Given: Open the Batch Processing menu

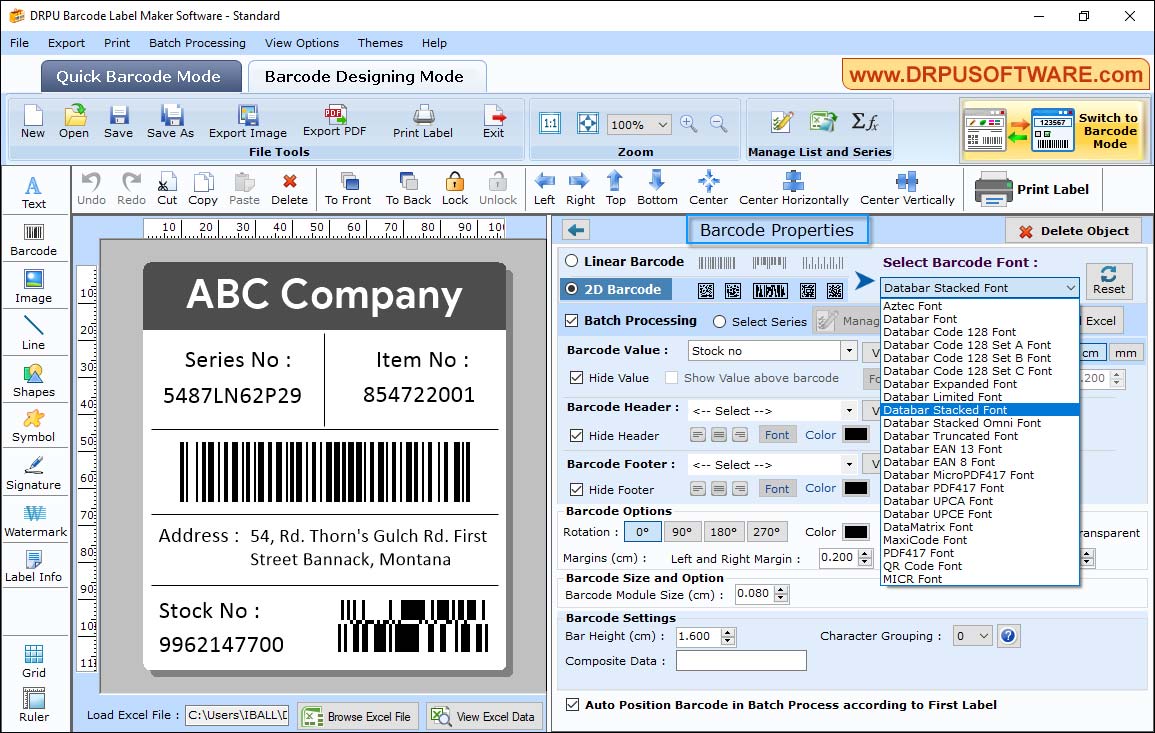Looking at the screenshot, I should (197, 43).
